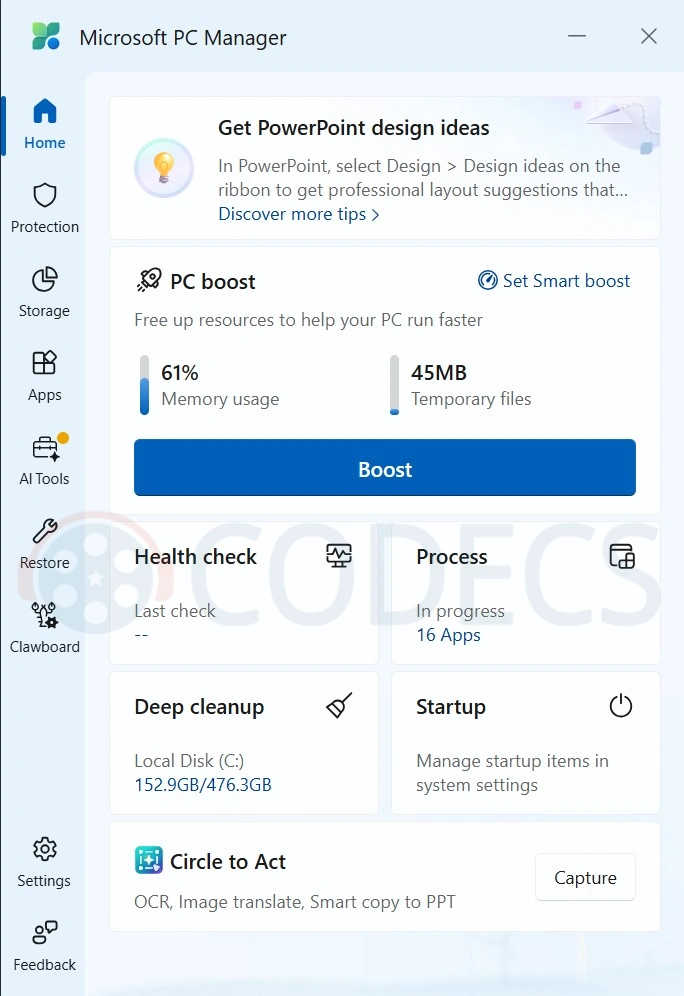Click the OCR, Image translate description text
This screenshot has height=996, width=684.
(x=295, y=901)
